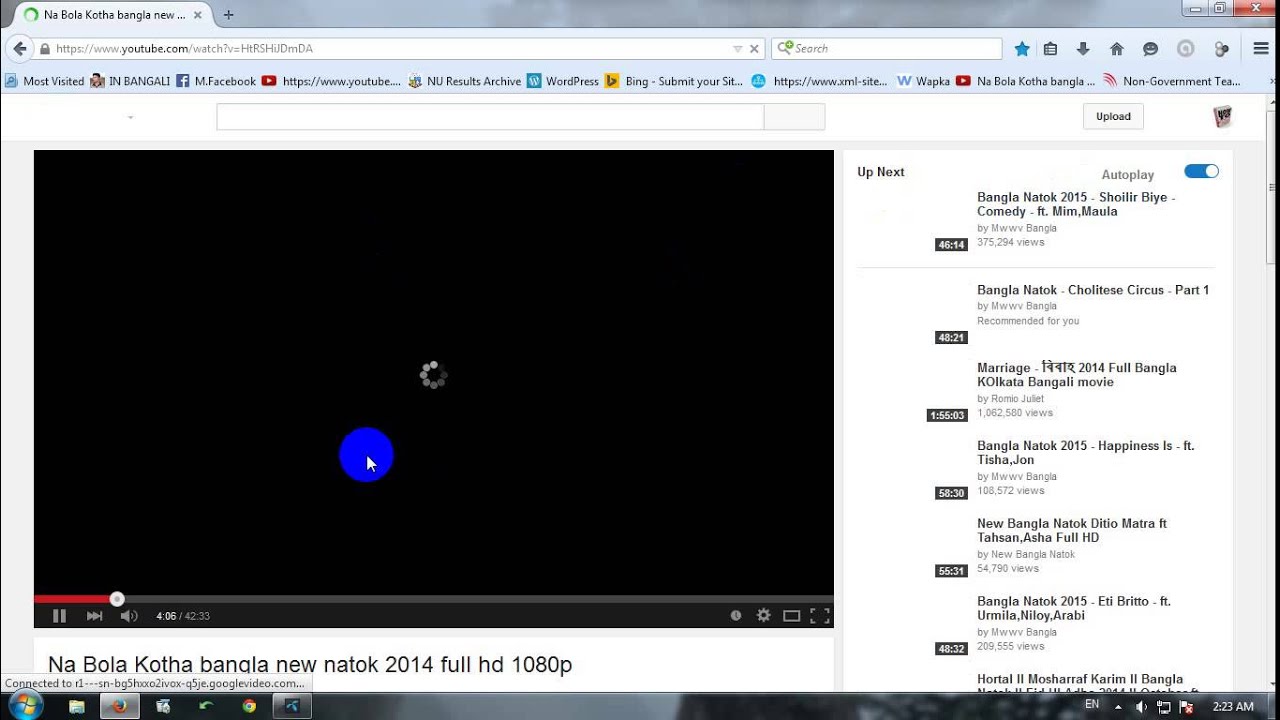
Task: Open Bangla Natok 2015 Shoilir Biye video
Action: coord(1076,204)
